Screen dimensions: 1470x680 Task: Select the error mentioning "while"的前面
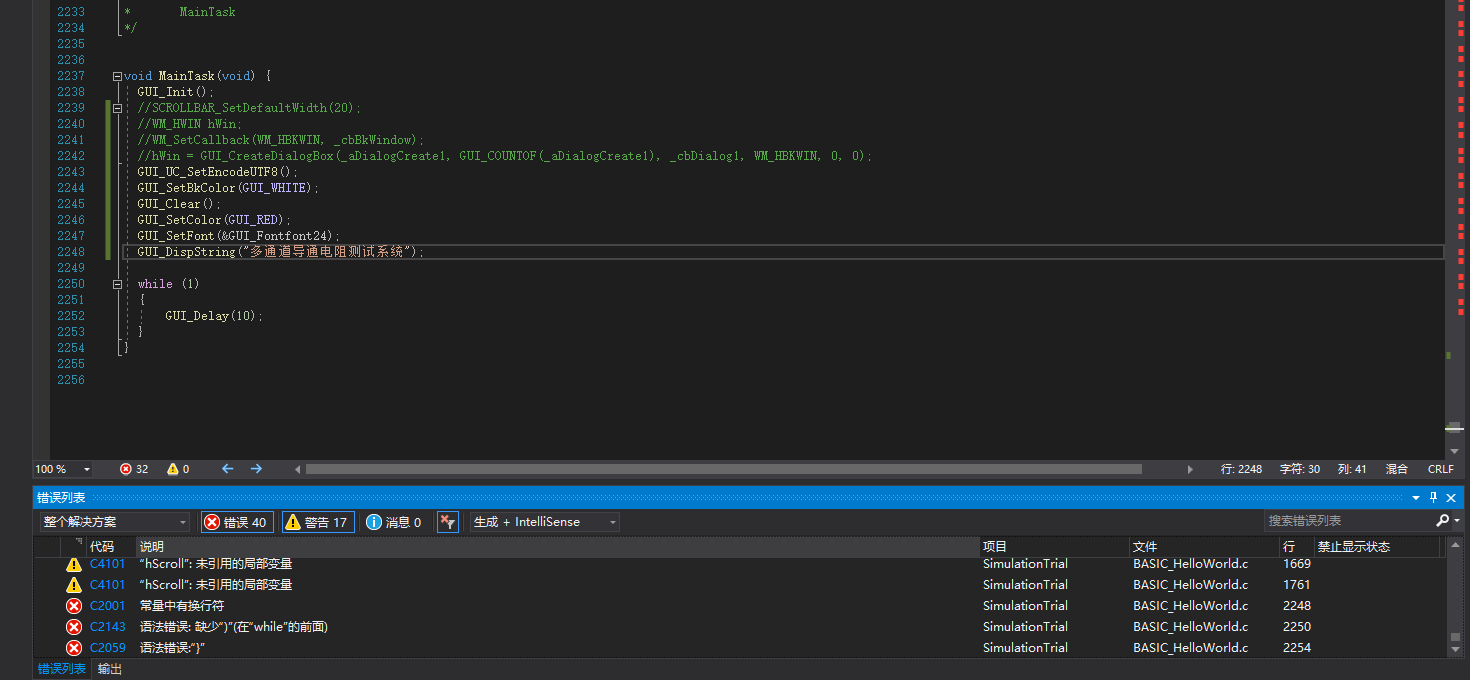(x=234, y=627)
